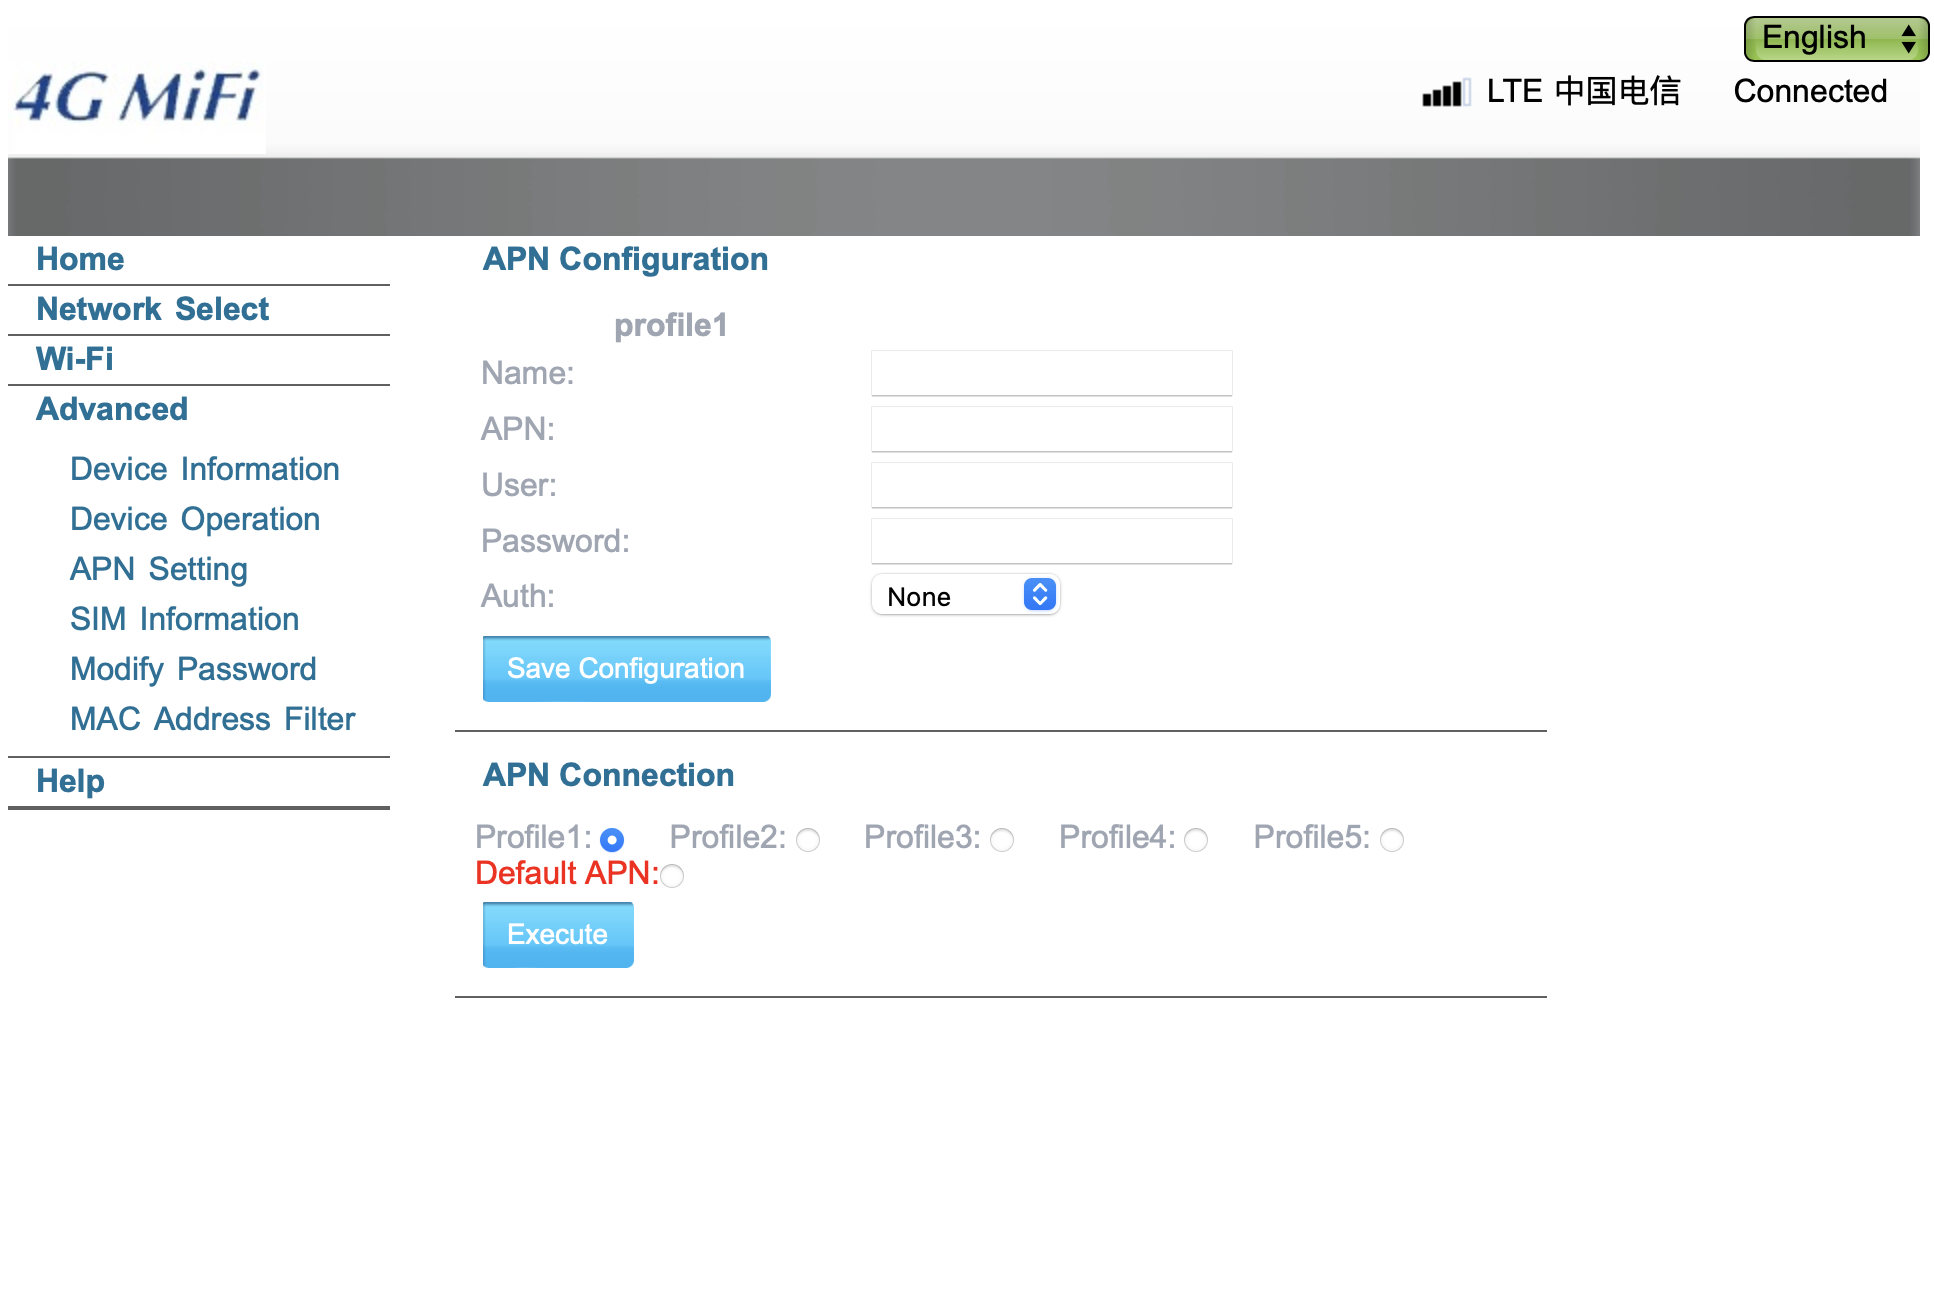Image resolution: width=1934 pixels, height=1300 pixels.
Task: Choose the Profile5 radio button
Action: pyautogui.click(x=1392, y=840)
